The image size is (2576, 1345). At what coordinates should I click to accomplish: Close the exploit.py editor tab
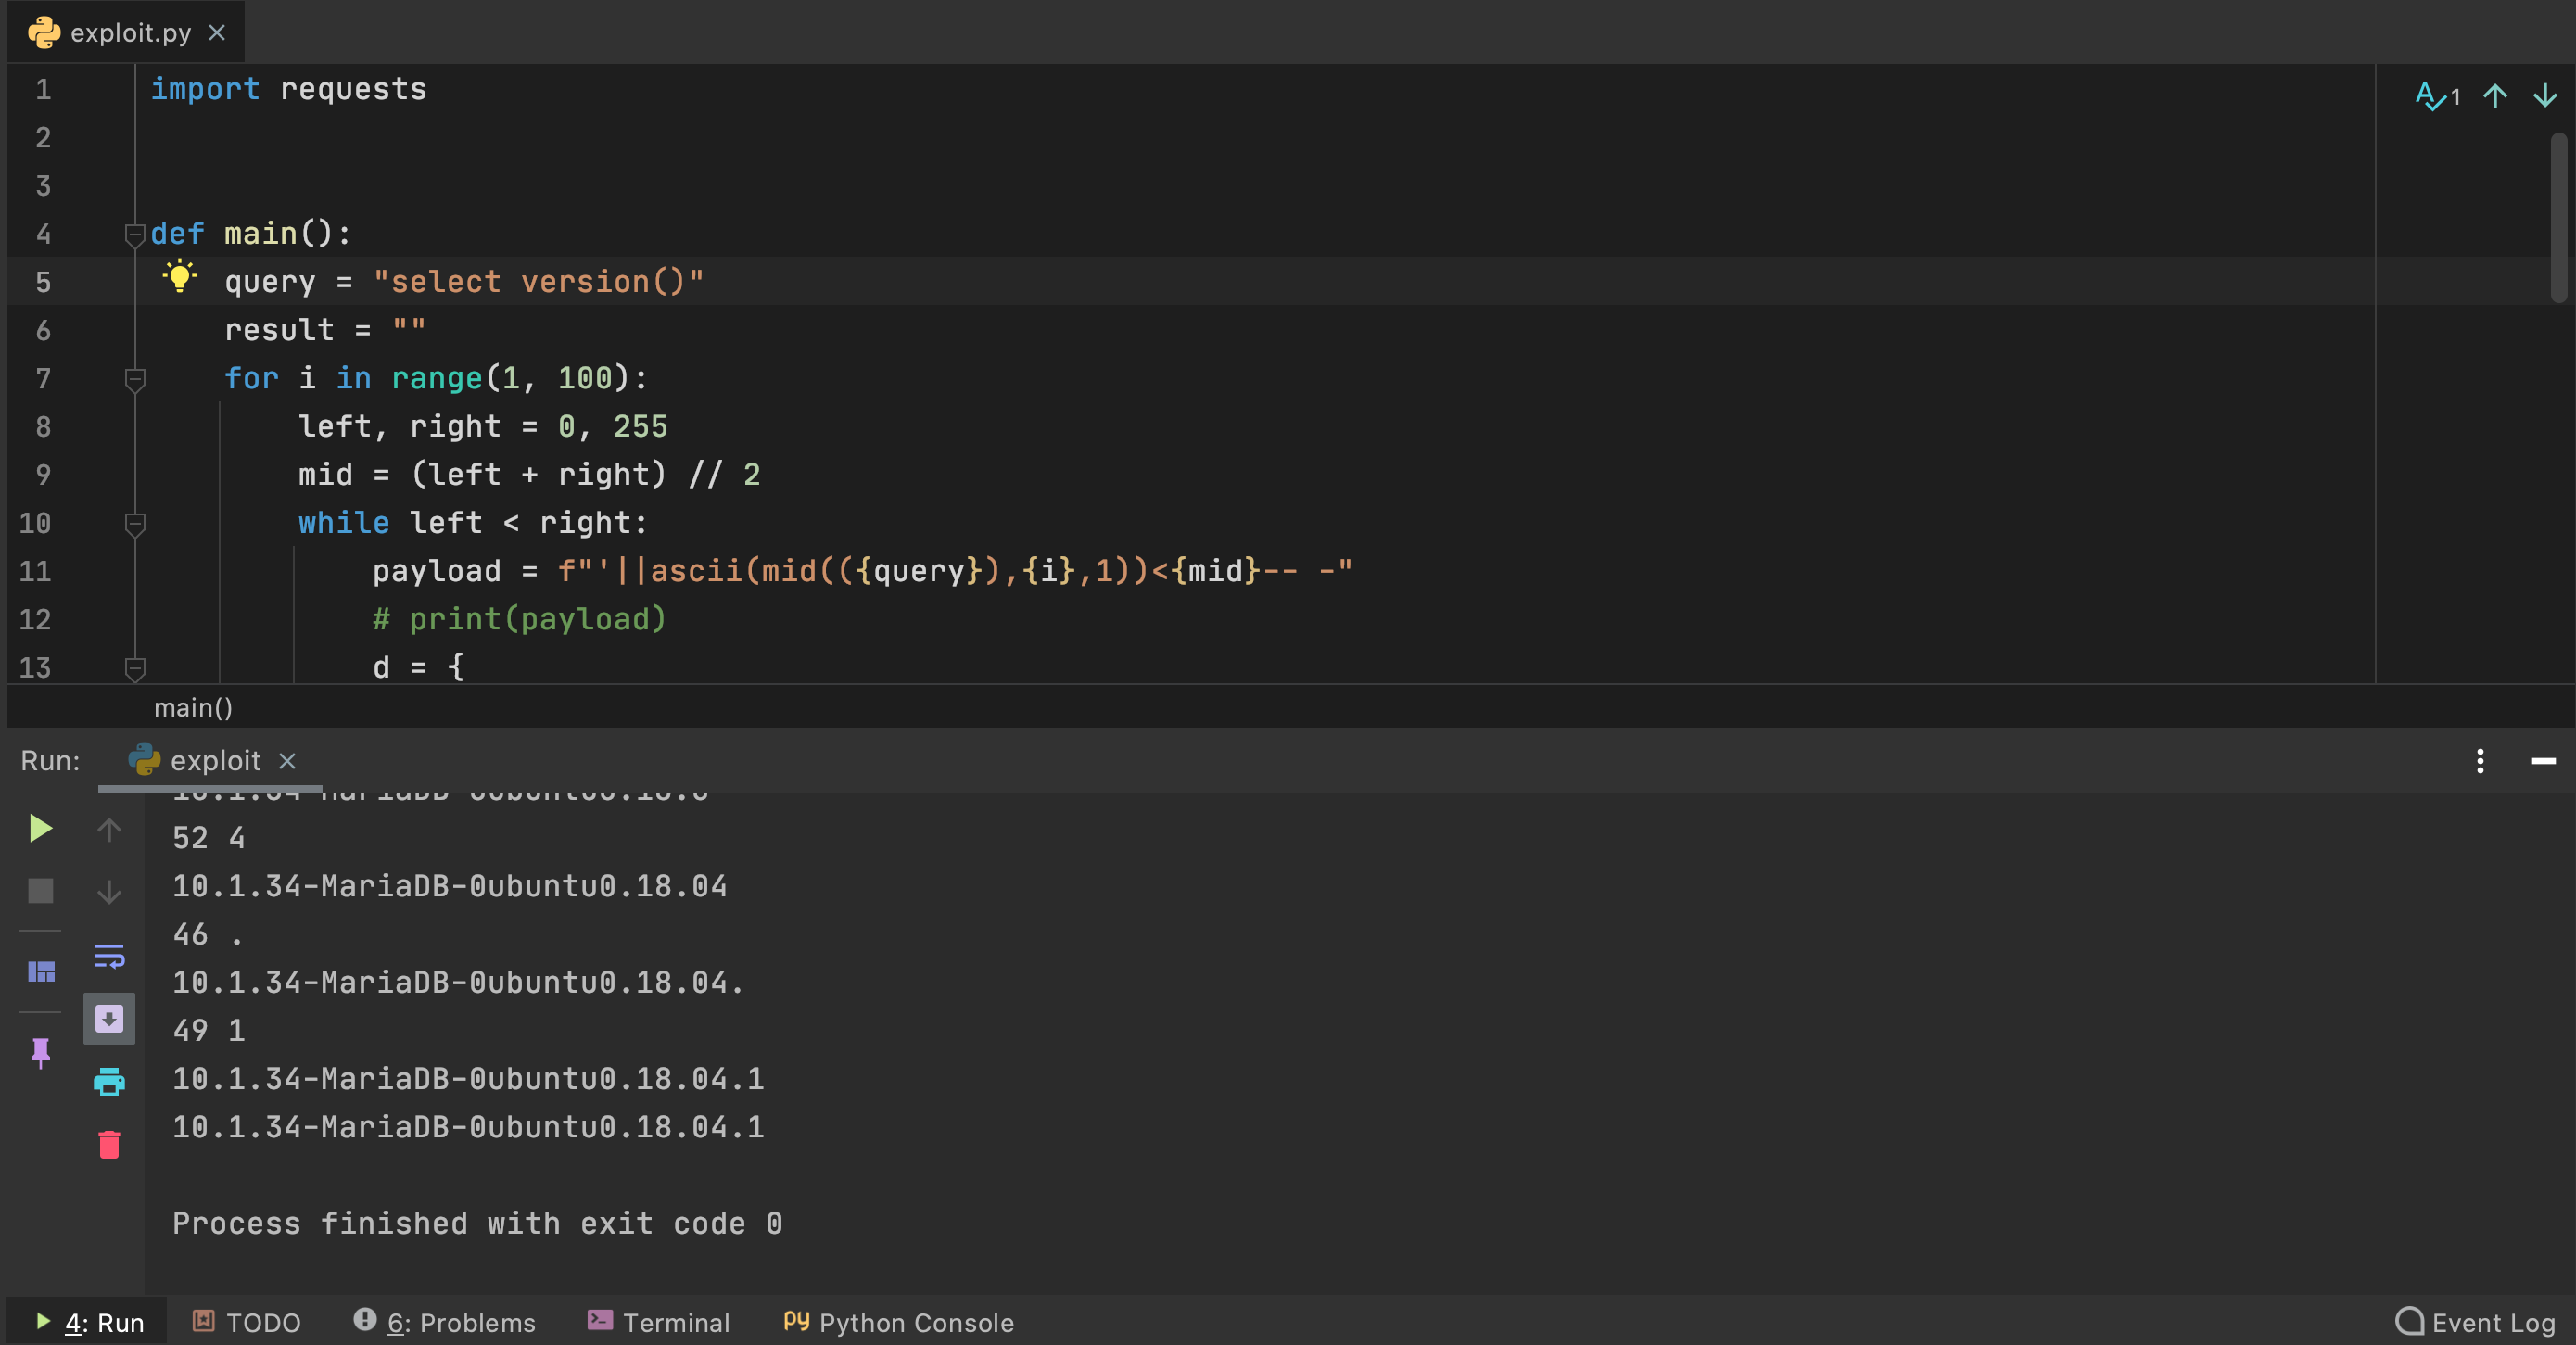click(x=217, y=33)
